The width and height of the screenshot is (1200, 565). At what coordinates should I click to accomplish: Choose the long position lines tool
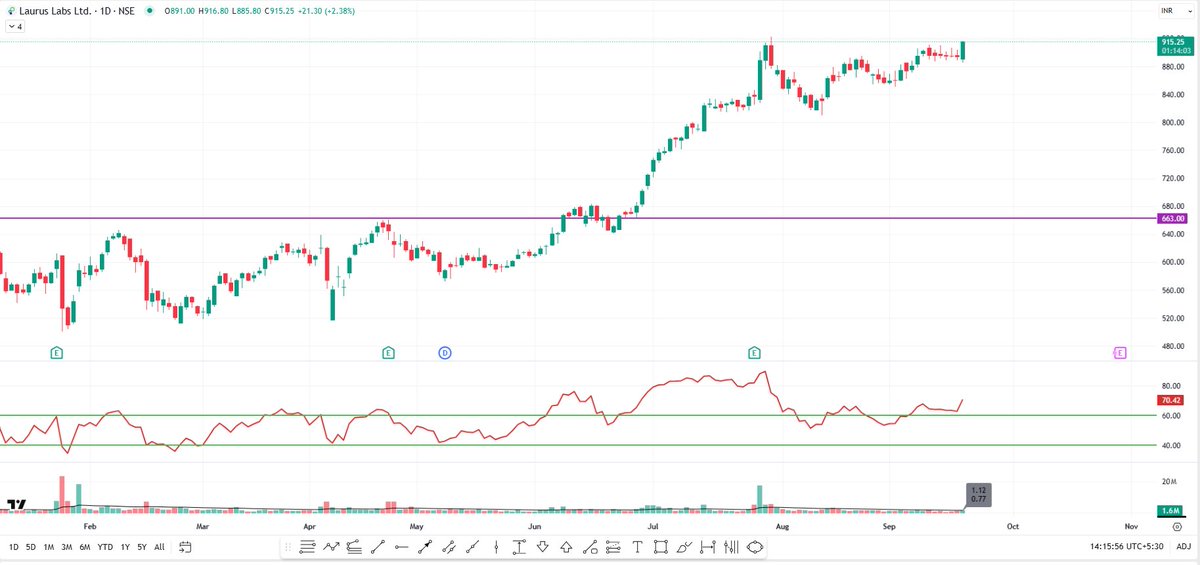coord(613,547)
